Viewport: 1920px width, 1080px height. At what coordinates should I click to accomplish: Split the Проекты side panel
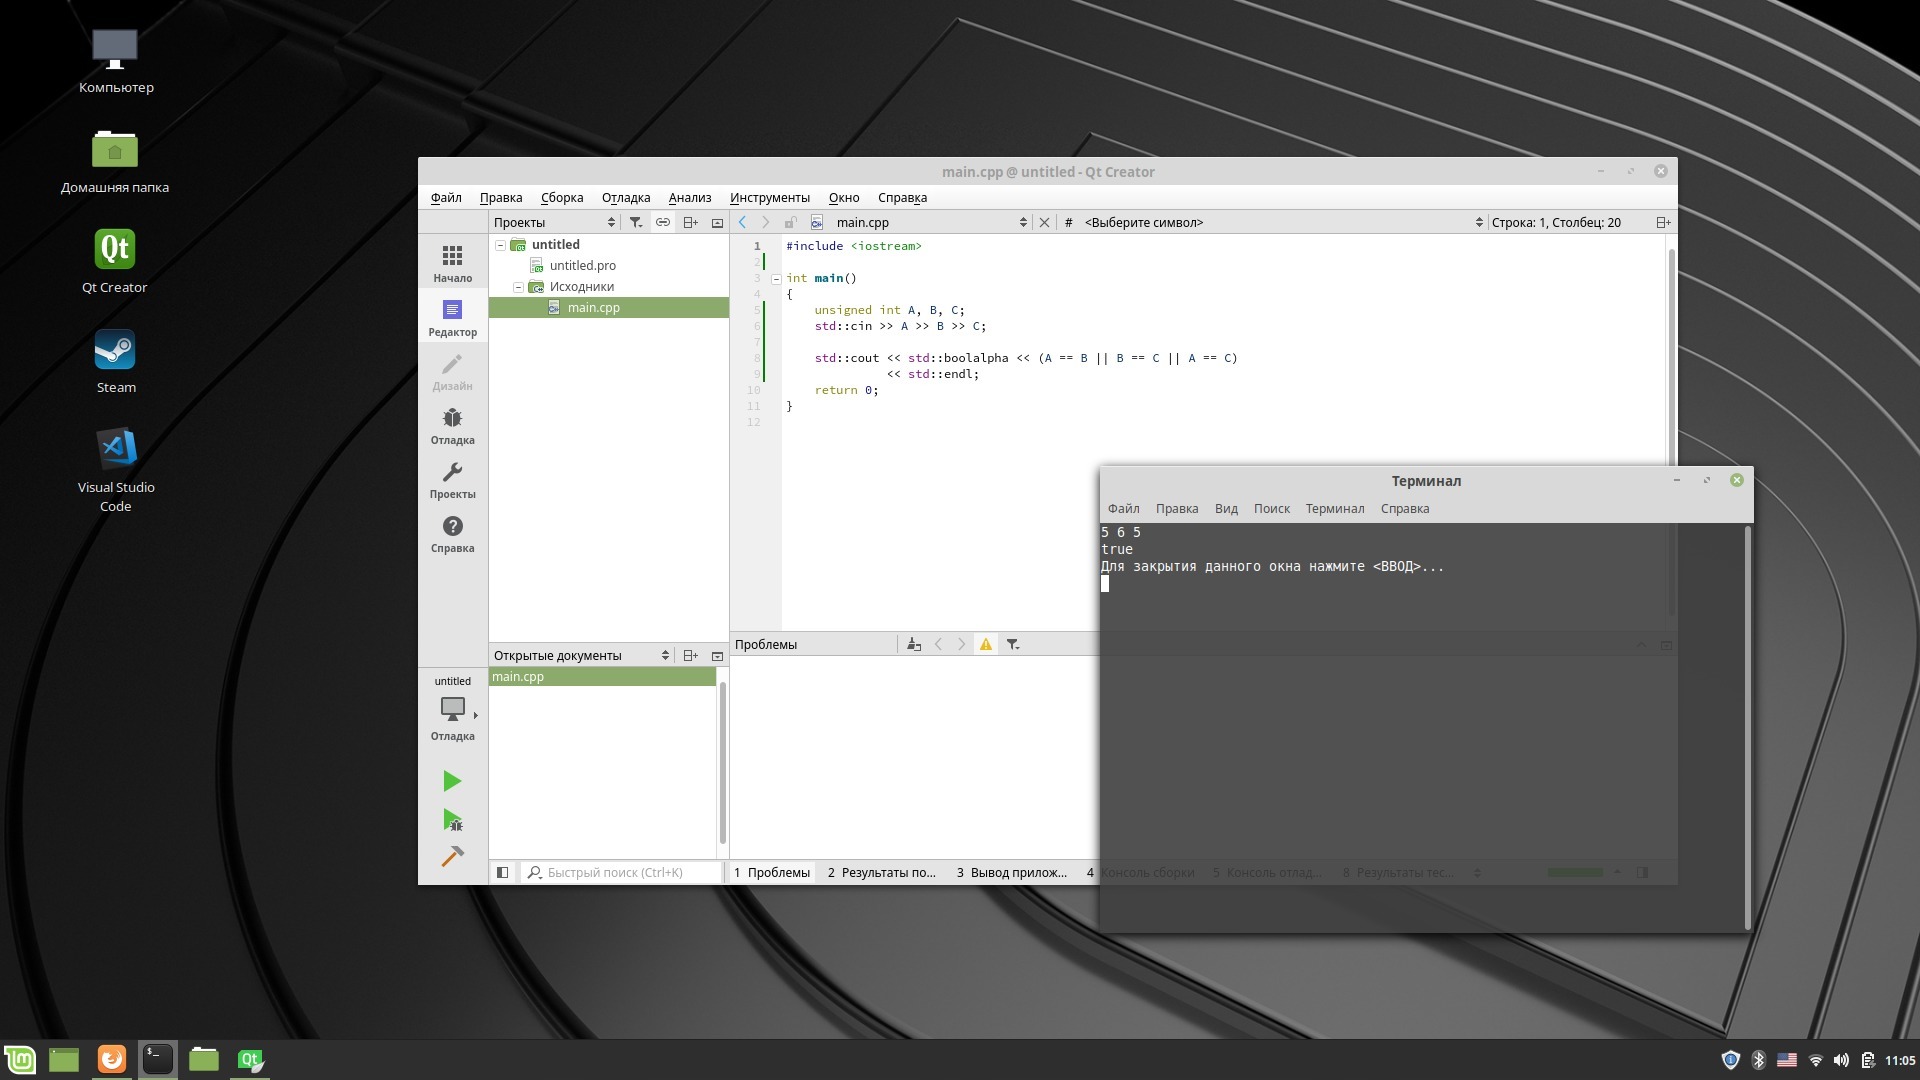690,222
